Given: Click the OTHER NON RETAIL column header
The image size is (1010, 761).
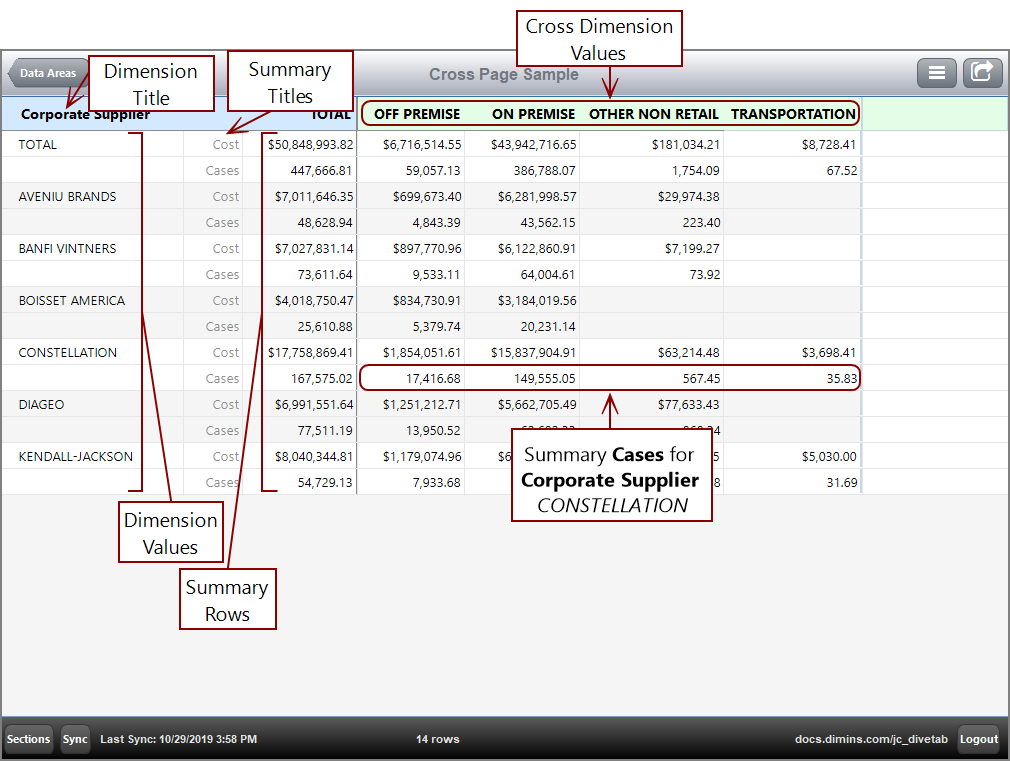Looking at the screenshot, I should pos(653,114).
